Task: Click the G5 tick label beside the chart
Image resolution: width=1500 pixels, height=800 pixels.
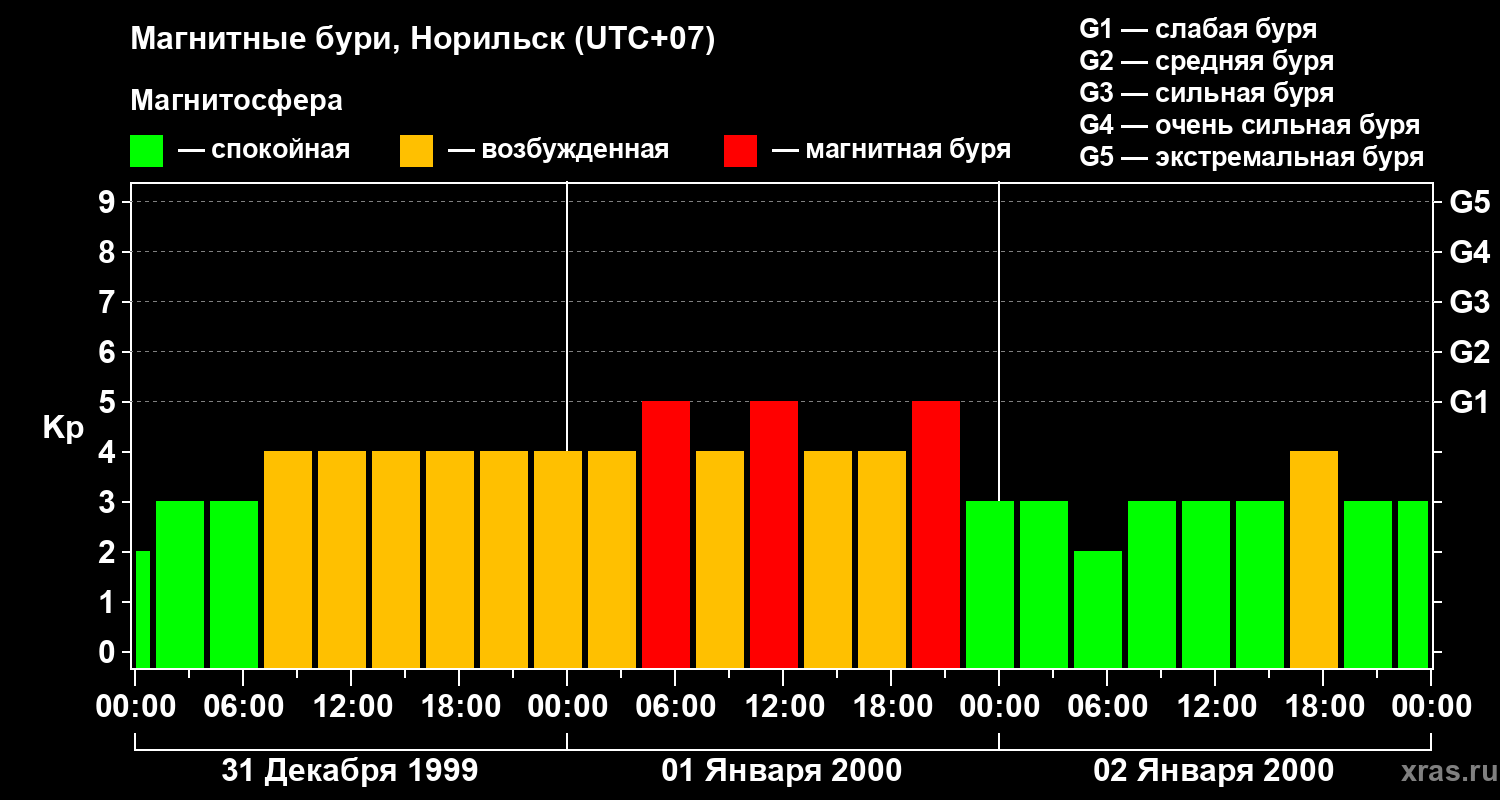Action: [x=1469, y=202]
